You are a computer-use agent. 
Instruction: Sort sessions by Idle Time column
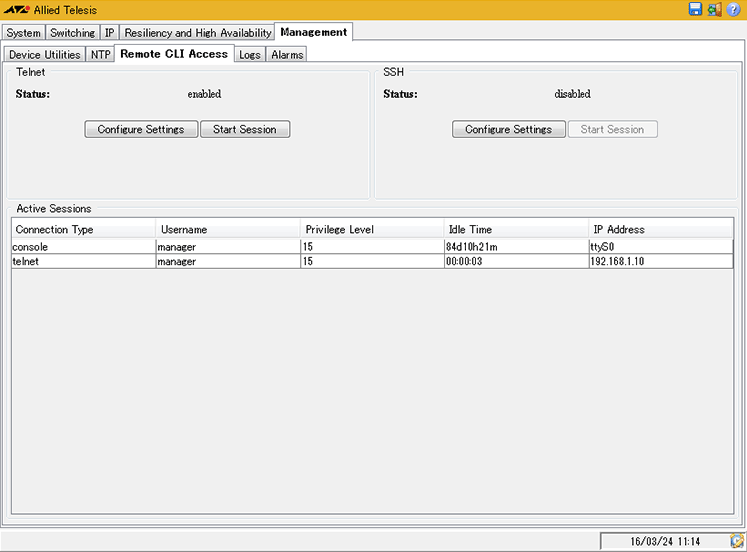point(516,229)
